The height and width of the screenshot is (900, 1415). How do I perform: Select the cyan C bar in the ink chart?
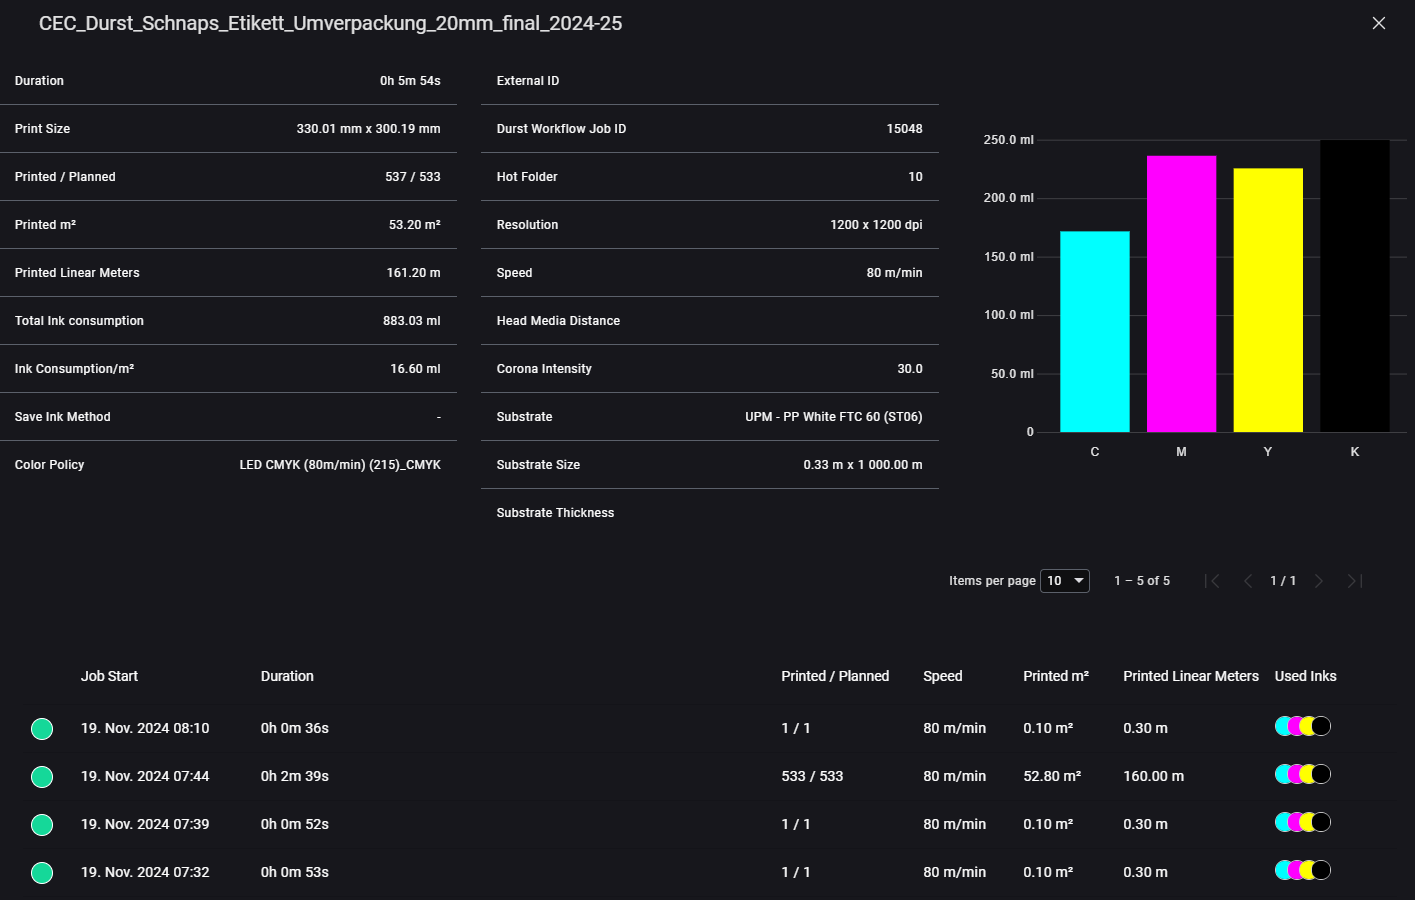pos(1094,330)
